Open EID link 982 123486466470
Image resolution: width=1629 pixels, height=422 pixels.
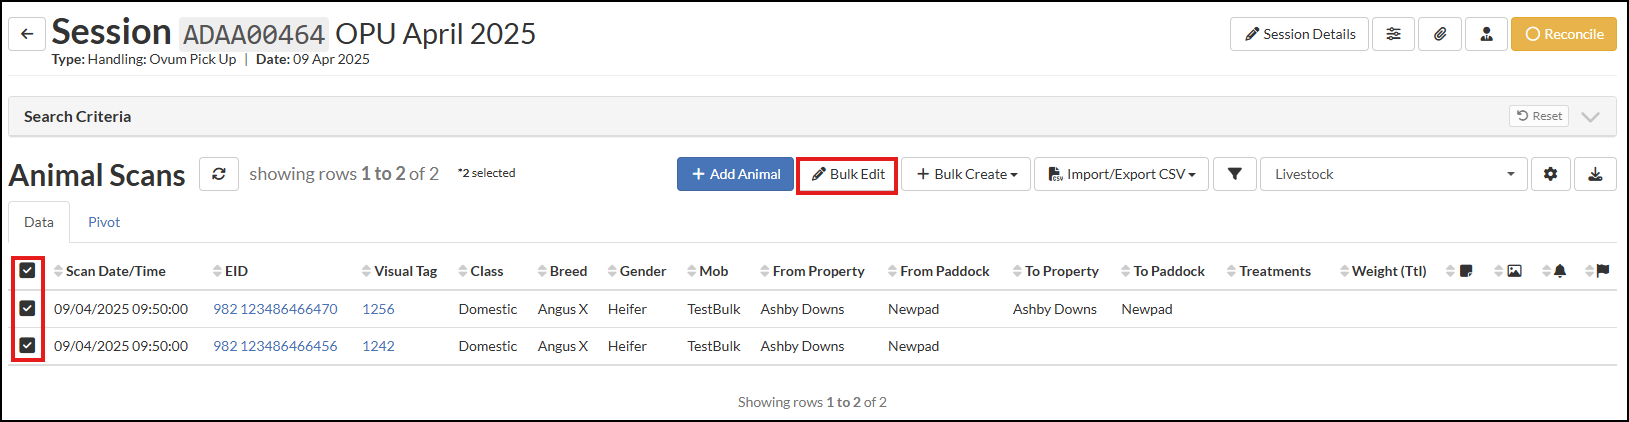click(275, 309)
